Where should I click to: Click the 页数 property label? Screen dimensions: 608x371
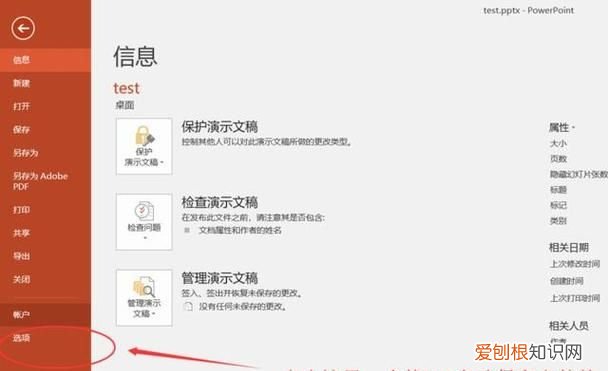coord(558,159)
